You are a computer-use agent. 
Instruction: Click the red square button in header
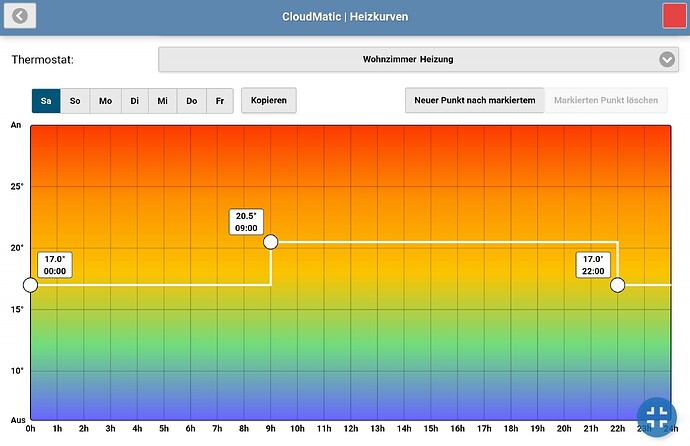[x=674, y=17]
